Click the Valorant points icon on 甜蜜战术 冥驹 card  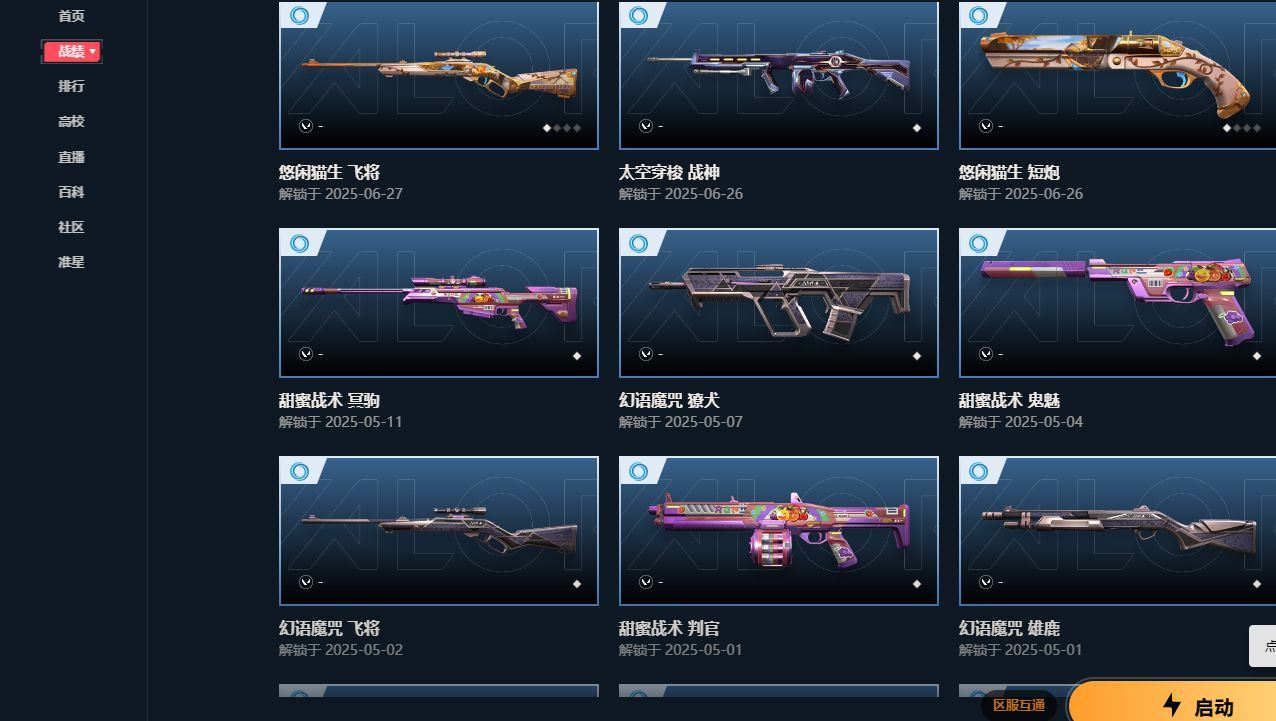pos(306,354)
